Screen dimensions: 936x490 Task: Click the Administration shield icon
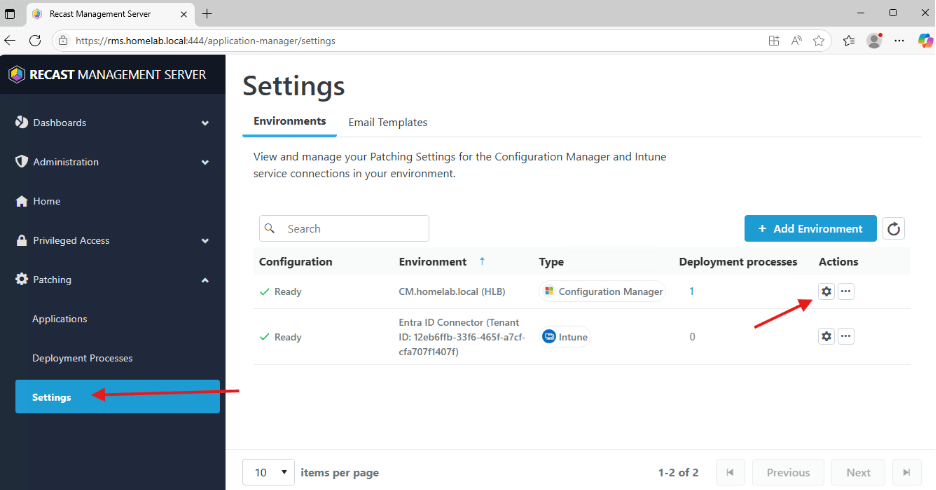click(21, 162)
